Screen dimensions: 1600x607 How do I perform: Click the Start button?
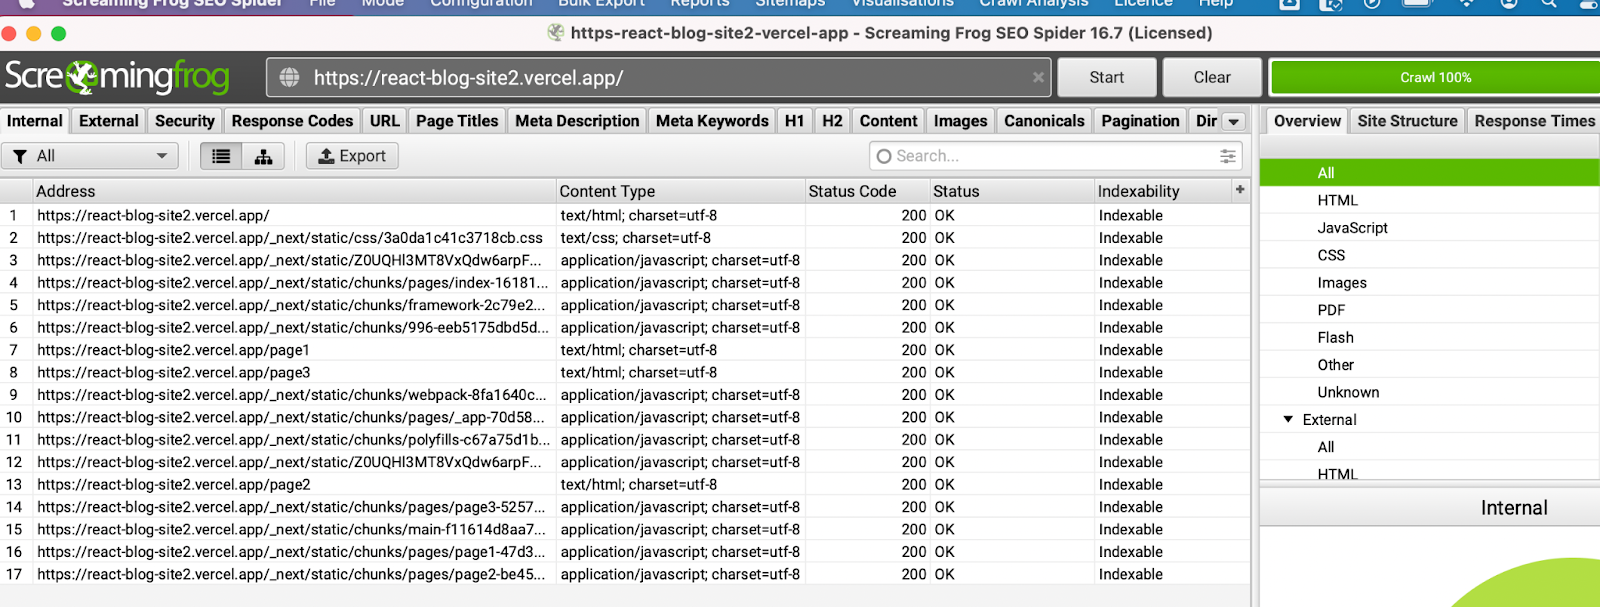[x=1107, y=77]
